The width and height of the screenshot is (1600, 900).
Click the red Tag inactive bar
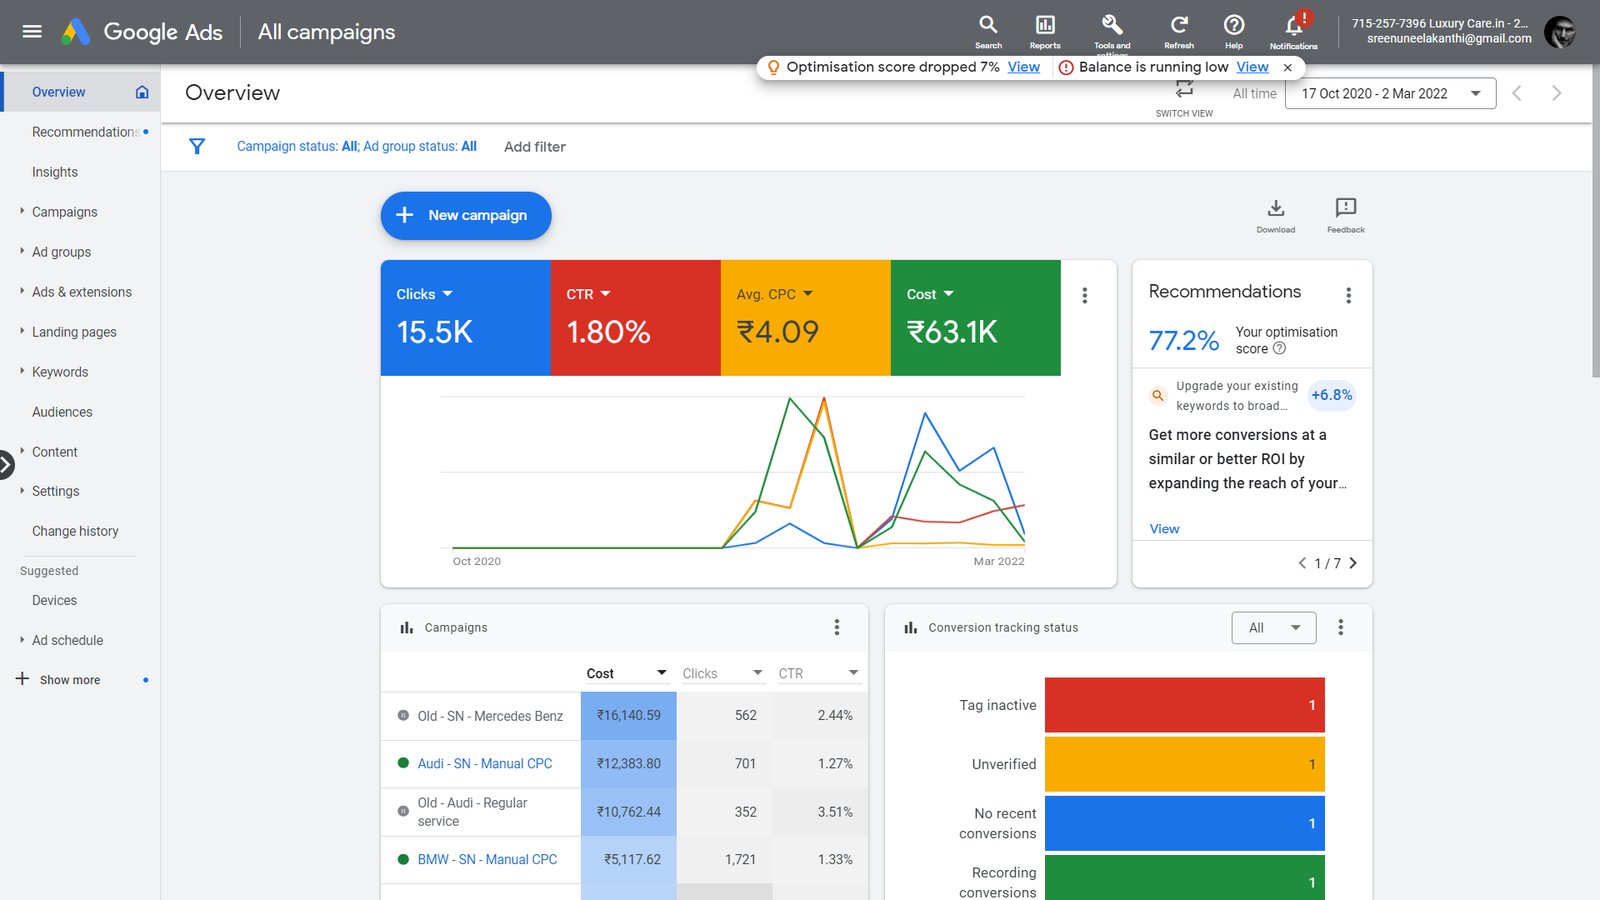(1184, 705)
